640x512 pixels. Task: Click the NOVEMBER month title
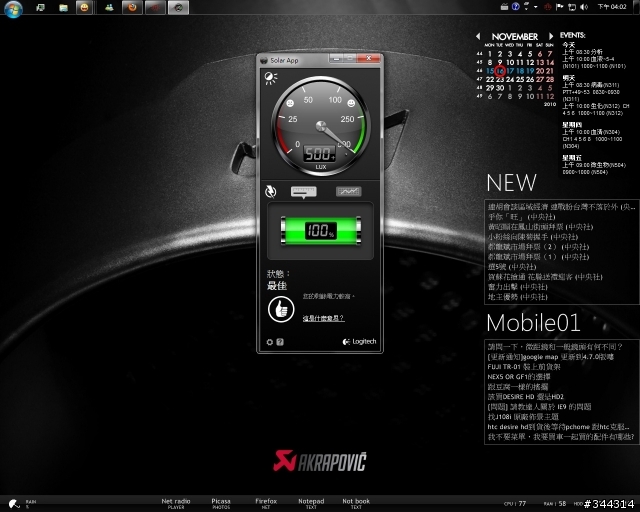(514, 37)
